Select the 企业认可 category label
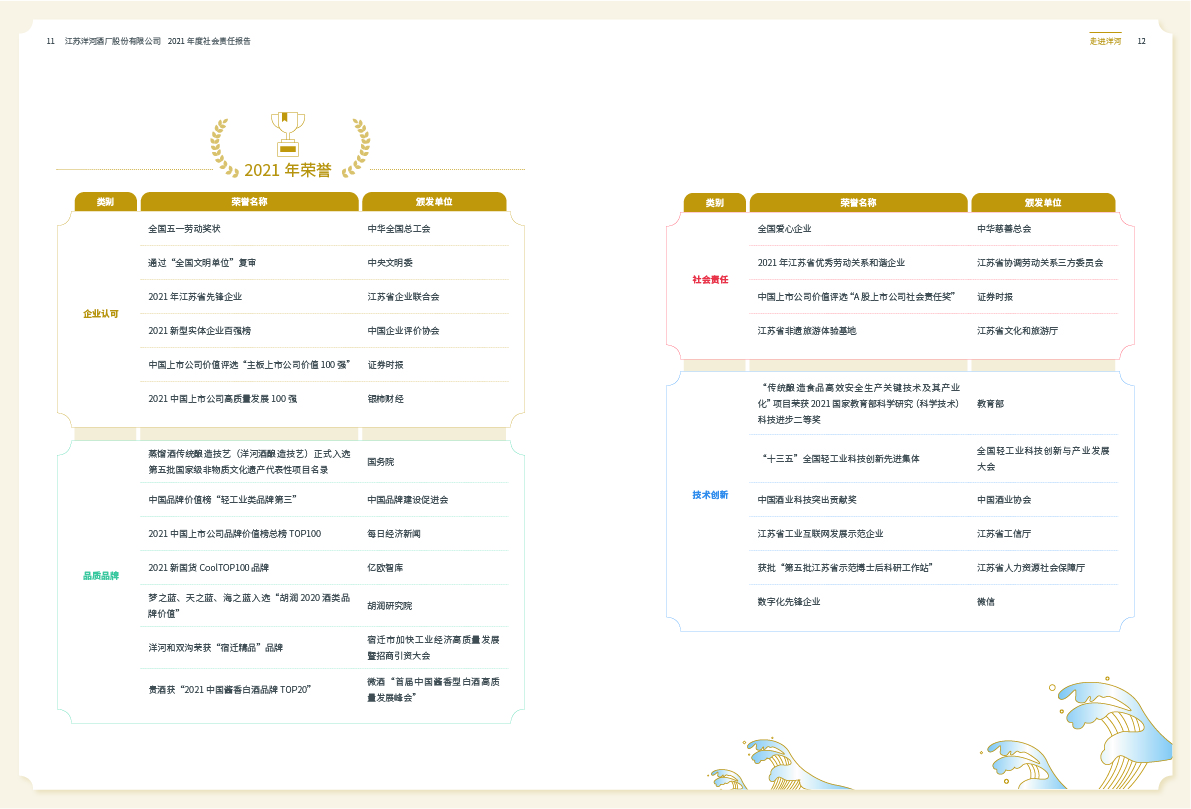This screenshot has width=1191, height=809. pos(101,314)
